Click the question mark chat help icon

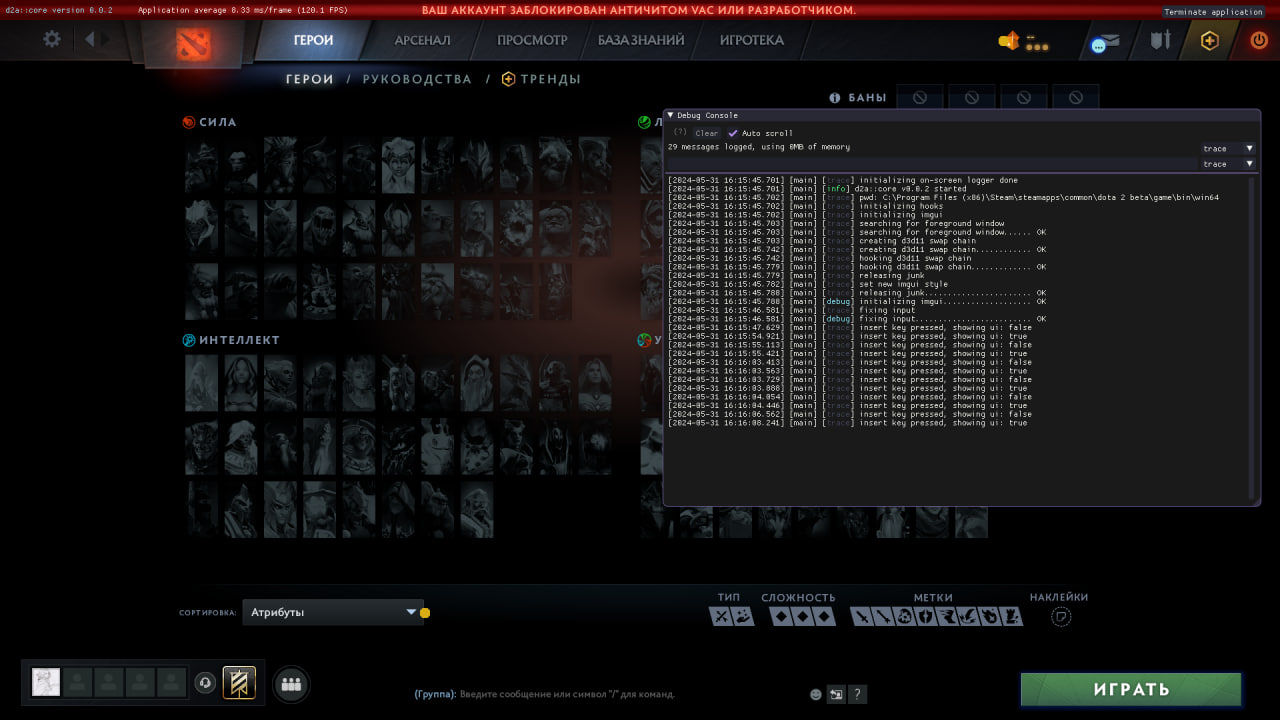pos(858,694)
